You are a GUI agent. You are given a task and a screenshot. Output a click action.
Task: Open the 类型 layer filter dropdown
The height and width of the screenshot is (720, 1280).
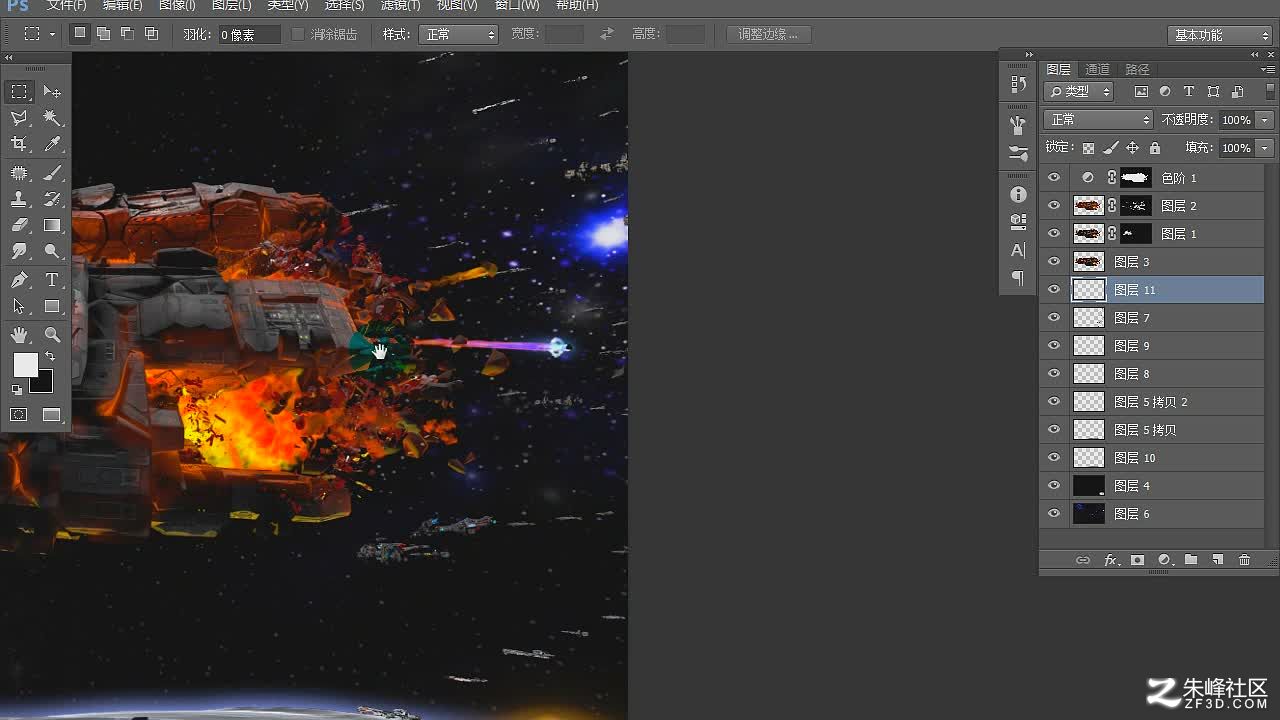tap(1079, 91)
